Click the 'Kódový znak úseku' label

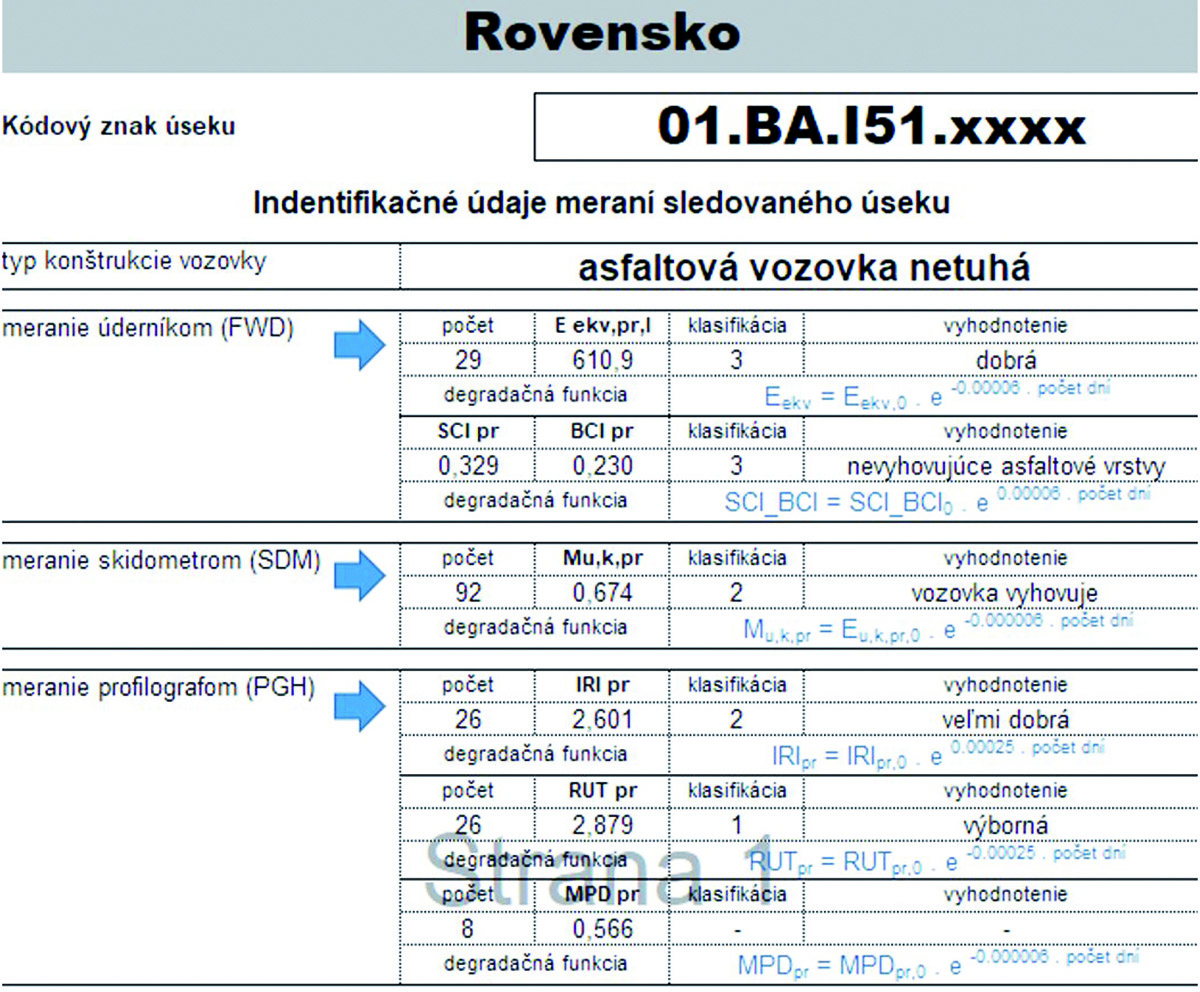pyautogui.click(x=120, y=127)
